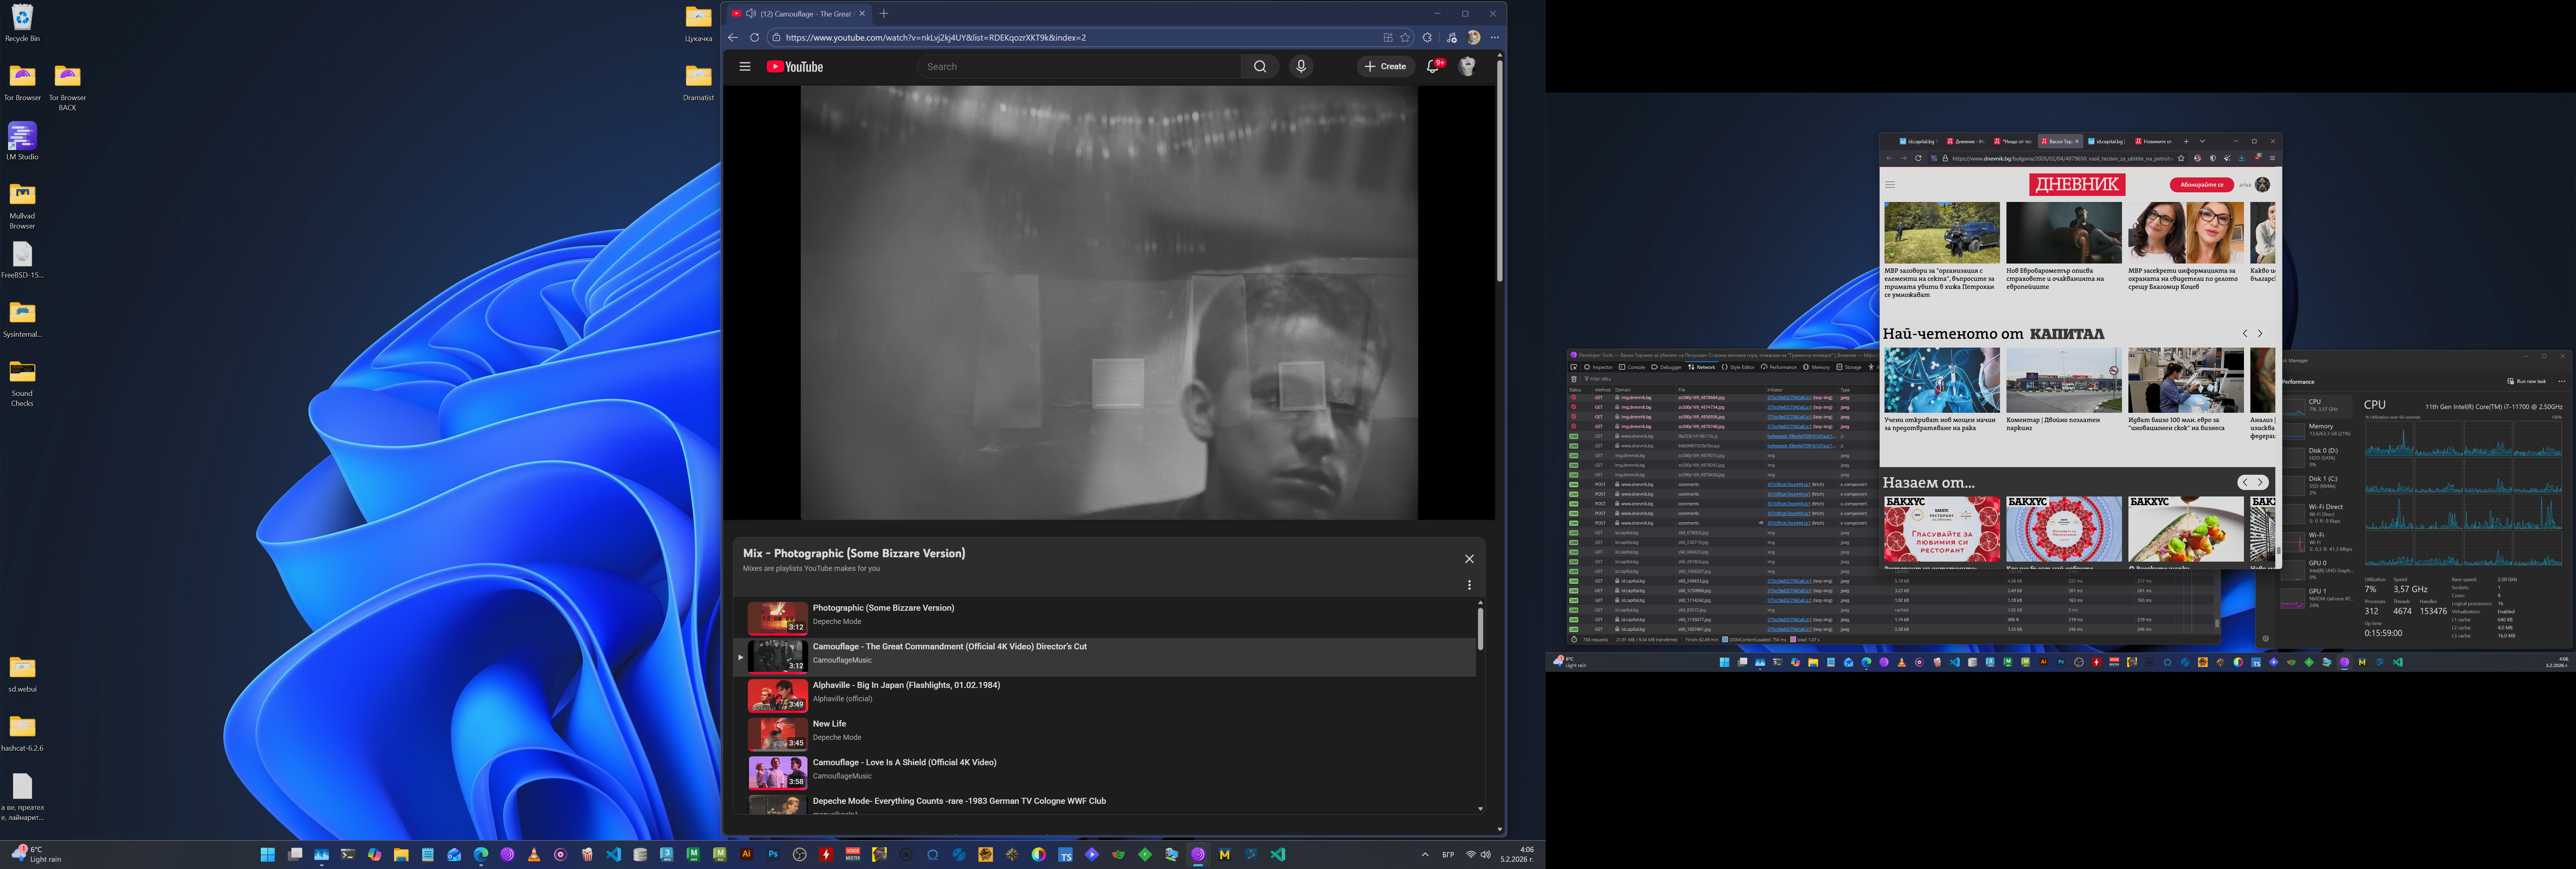Image resolution: width=2576 pixels, height=869 pixels.
Task: Open Edge extensions puzzle icon
Action: 1427,38
